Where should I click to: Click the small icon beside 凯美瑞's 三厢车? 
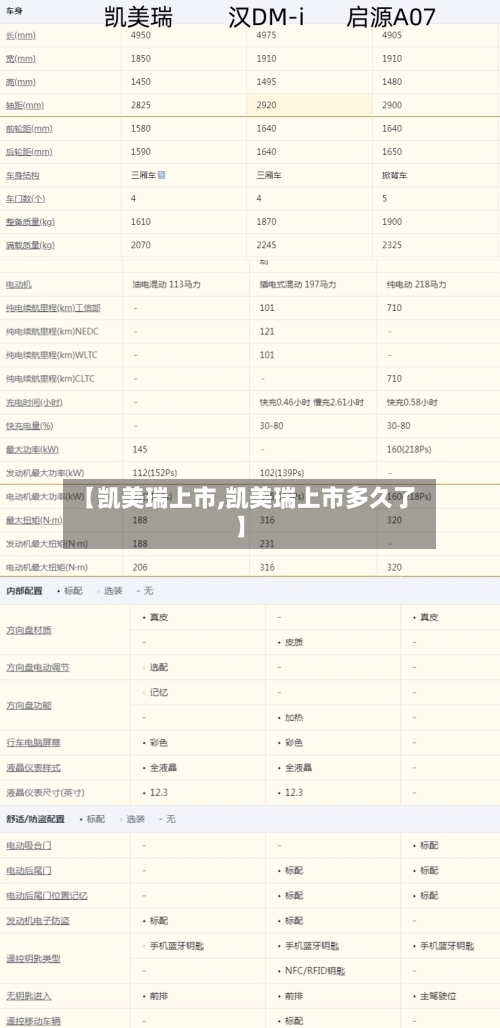162,175
